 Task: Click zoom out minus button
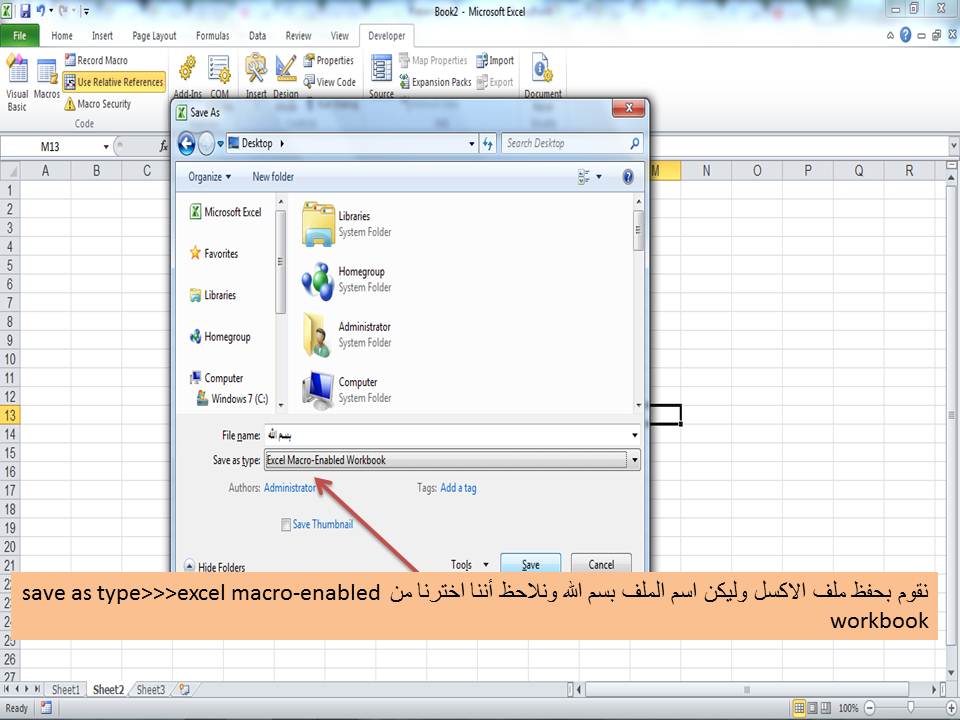pyautogui.click(x=869, y=708)
